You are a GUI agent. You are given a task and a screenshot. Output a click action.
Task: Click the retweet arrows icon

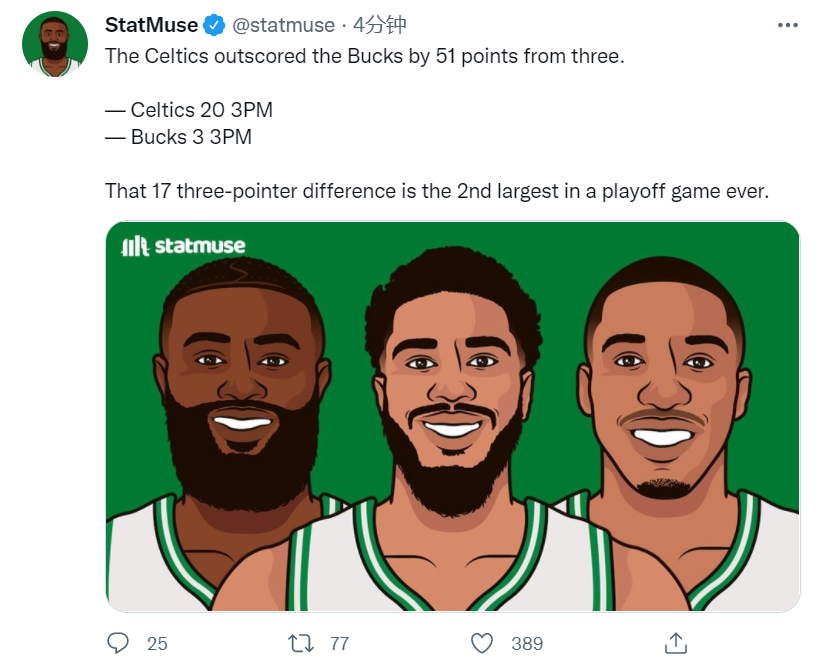point(300,642)
